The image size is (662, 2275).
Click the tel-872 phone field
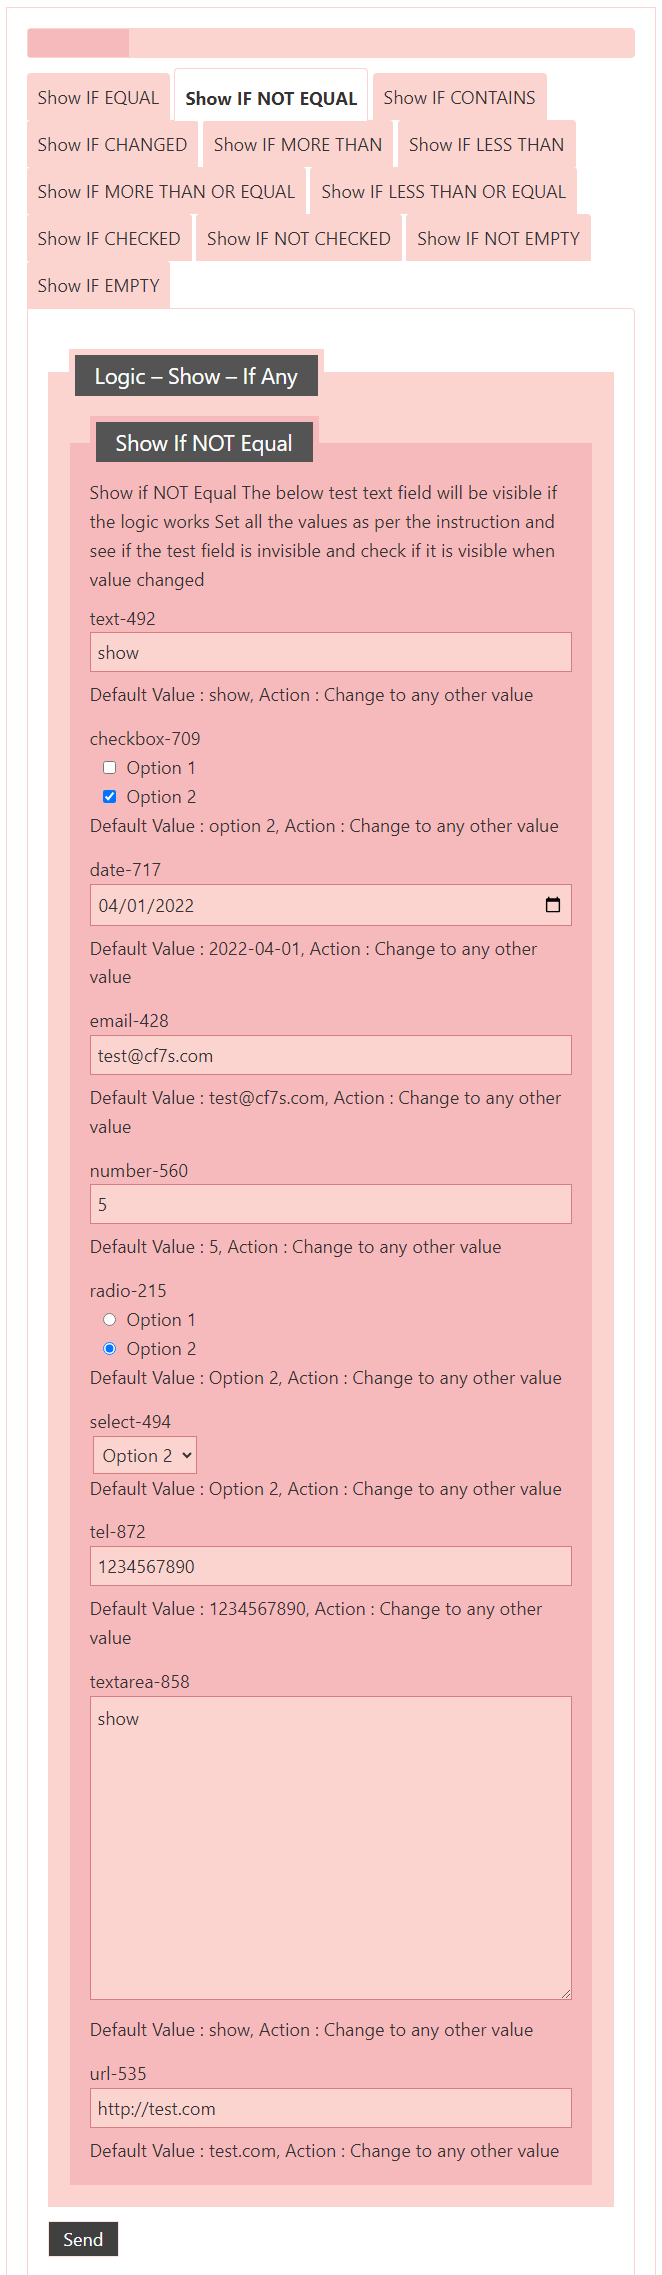pos(331,1566)
